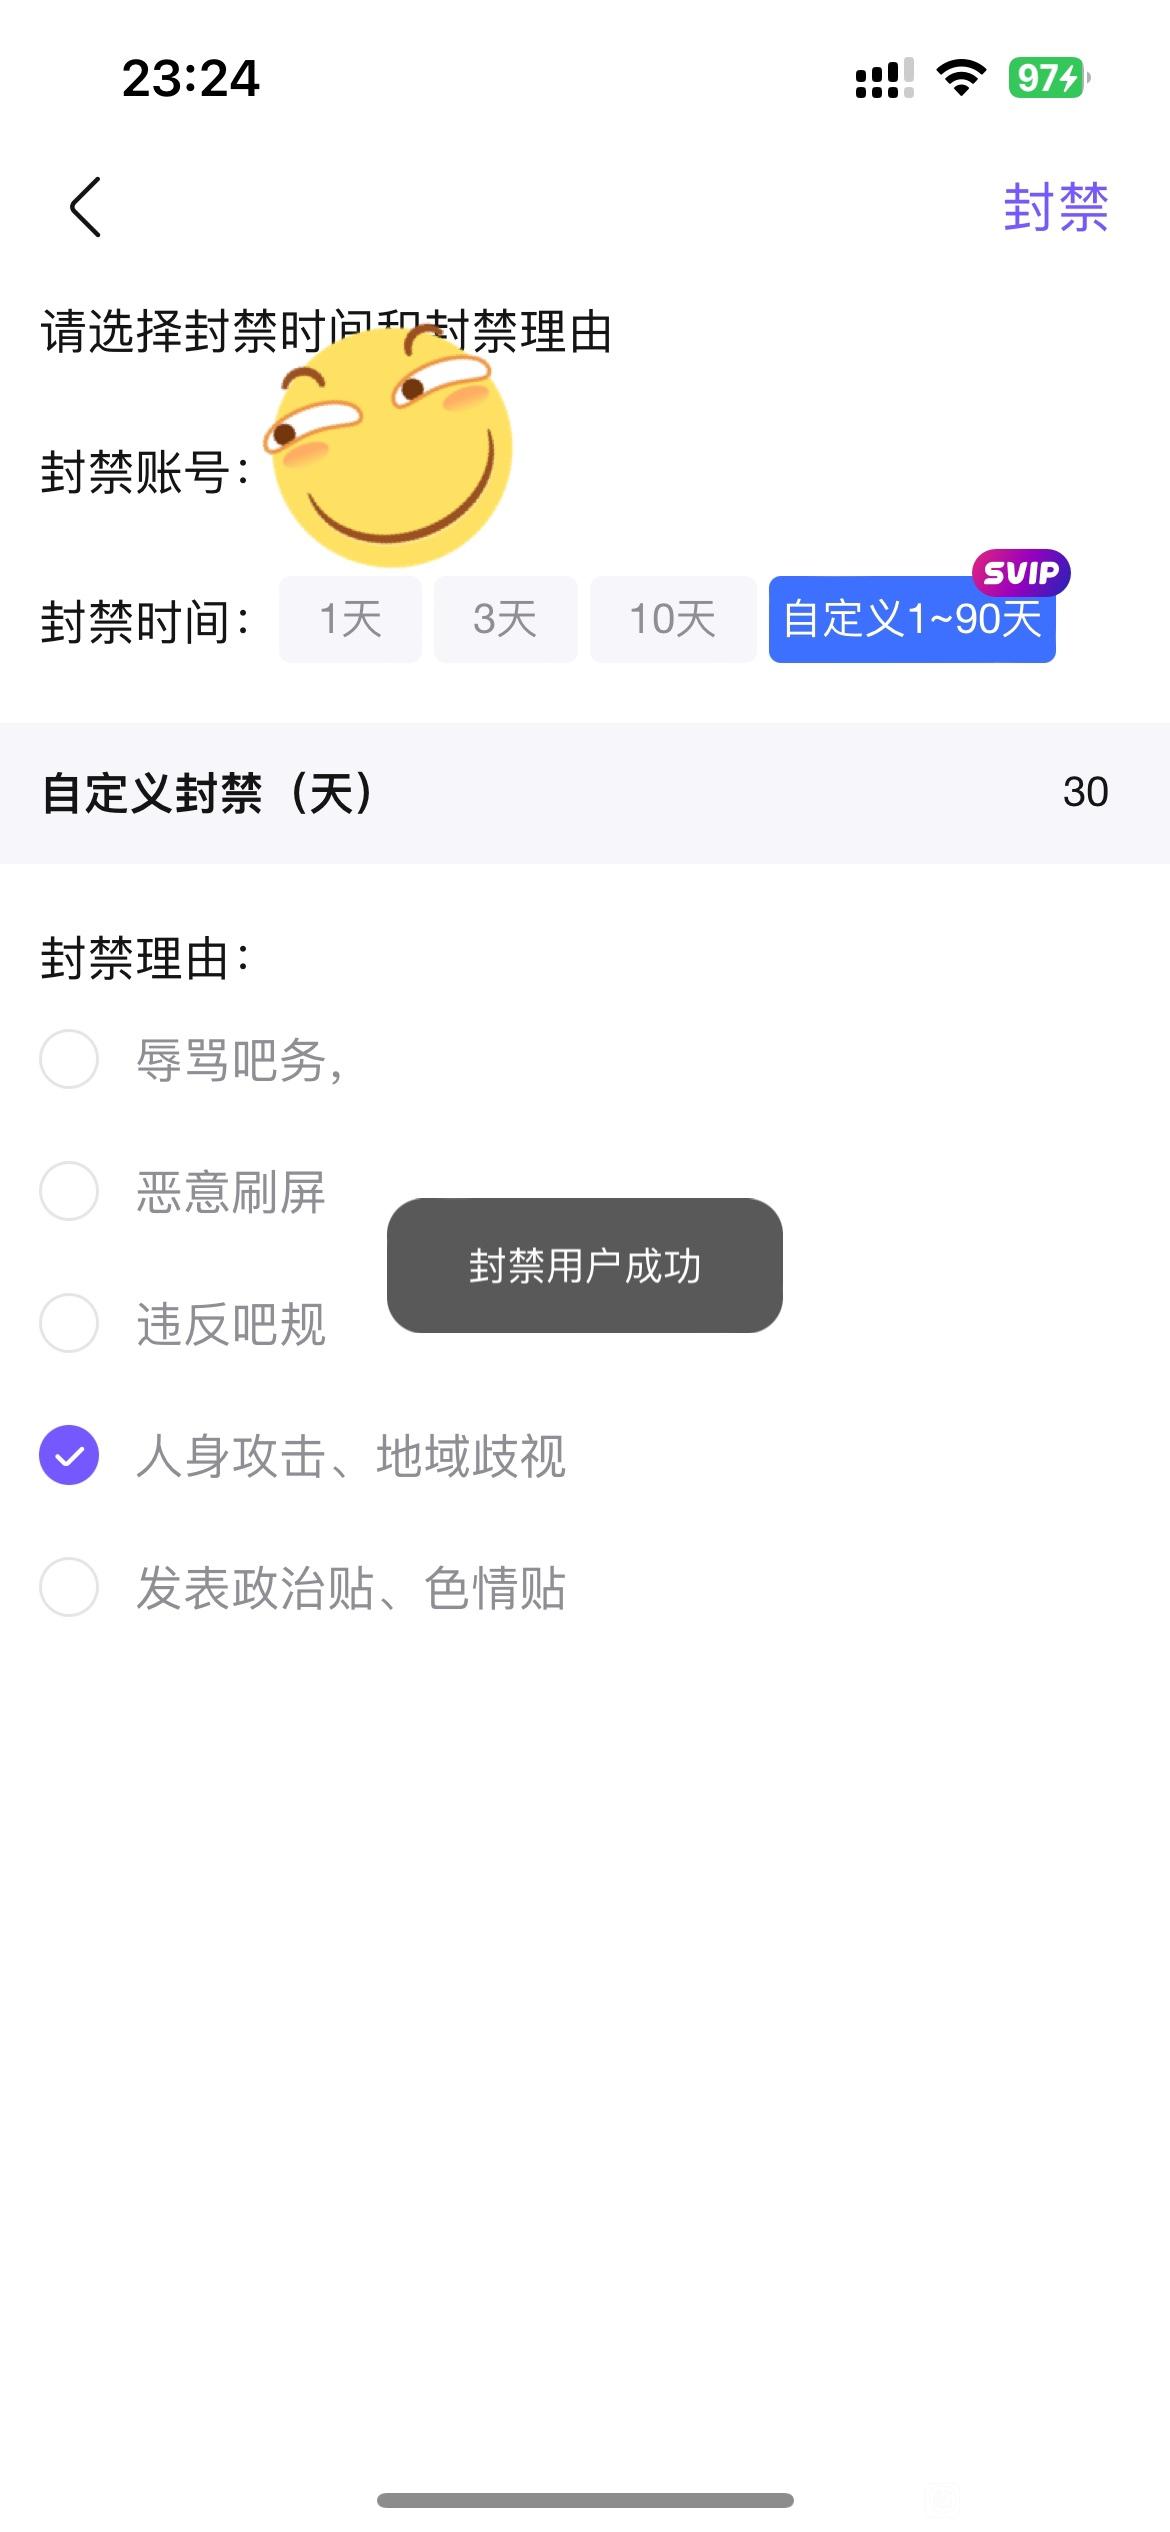
Task: Choose the 10天 ban duration
Action: click(x=672, y=619)
